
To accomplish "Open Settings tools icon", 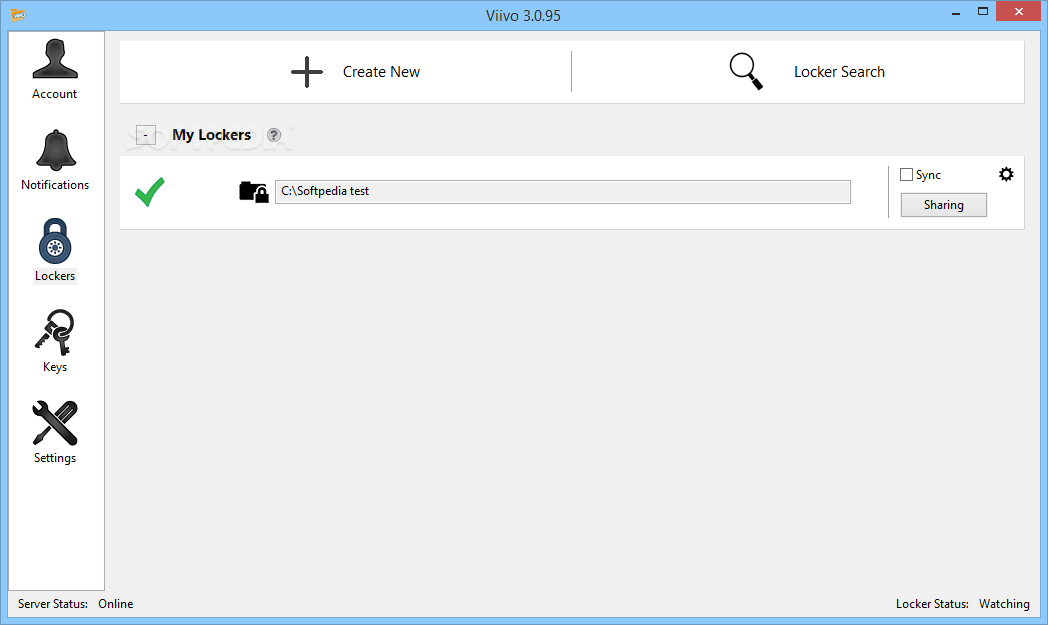I will tap(55, 423).
